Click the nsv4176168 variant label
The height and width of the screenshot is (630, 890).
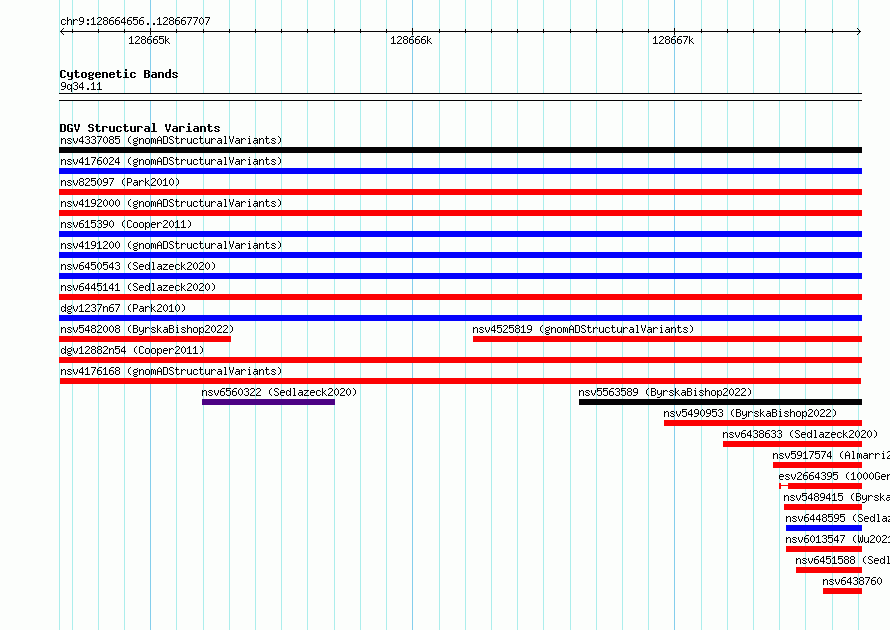(x=171, y=371)
